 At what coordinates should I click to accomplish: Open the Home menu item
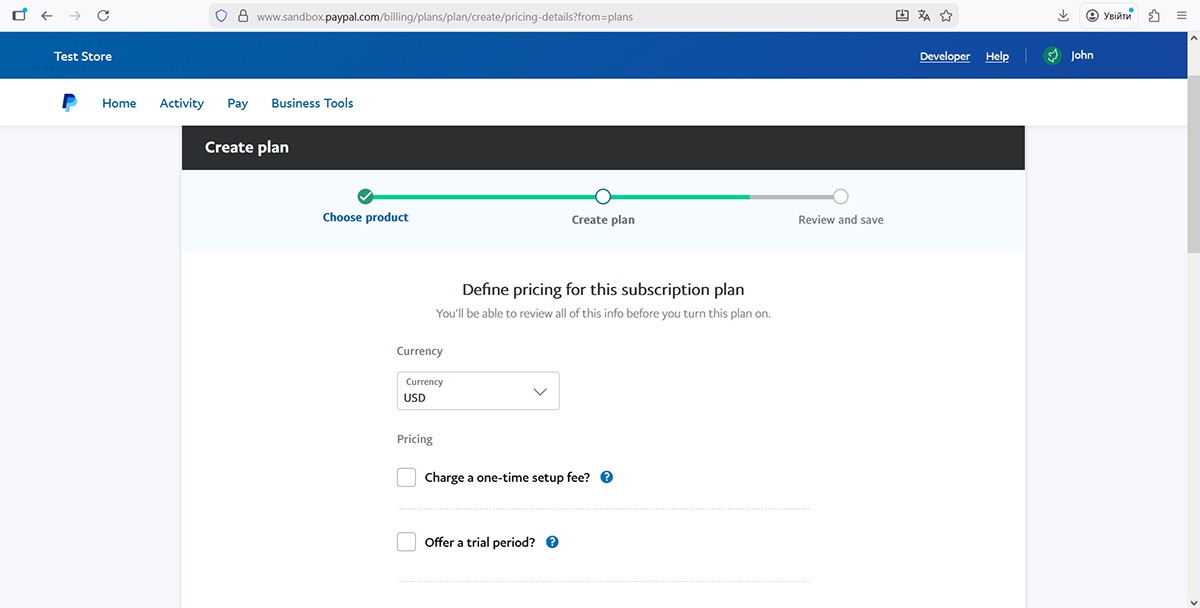pos(119,103)
